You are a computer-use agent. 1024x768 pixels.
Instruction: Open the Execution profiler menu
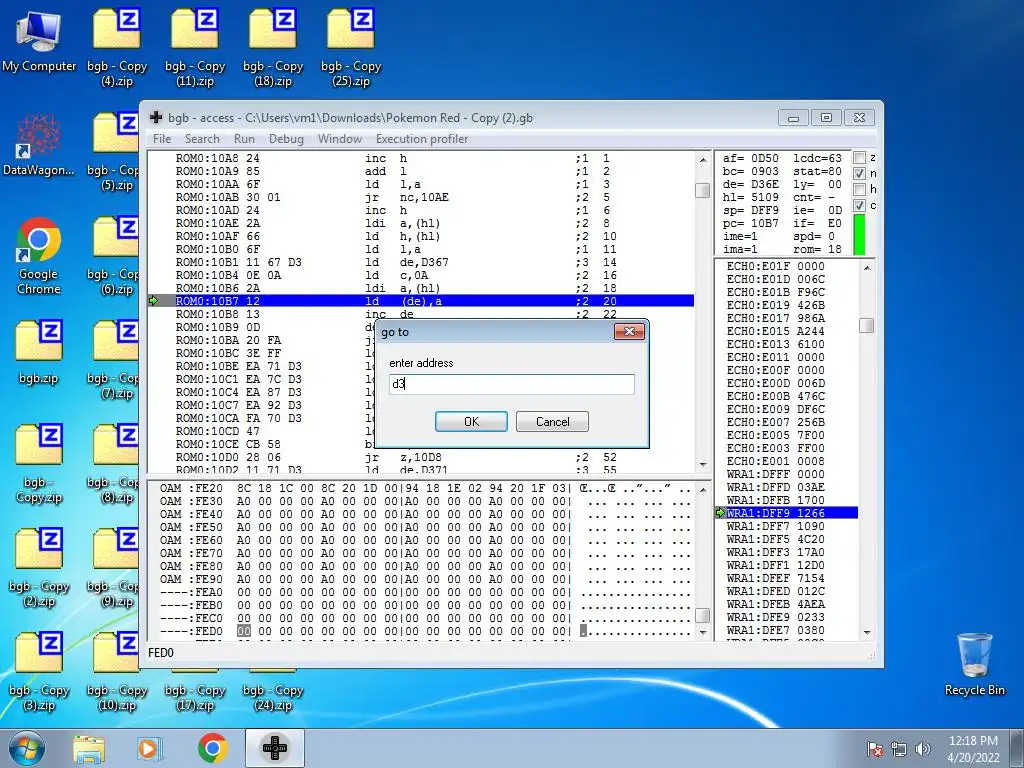pos(422,138)
